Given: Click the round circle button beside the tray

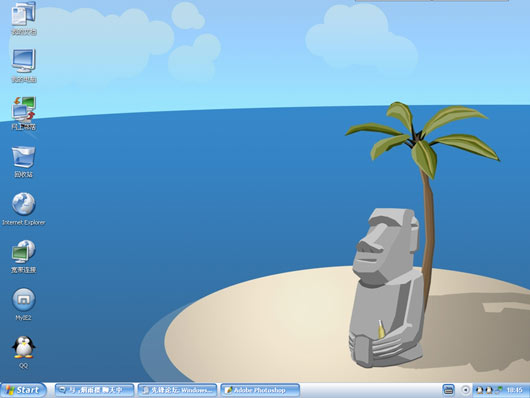Looking at the screenshot, I should (x=465, y=390).
